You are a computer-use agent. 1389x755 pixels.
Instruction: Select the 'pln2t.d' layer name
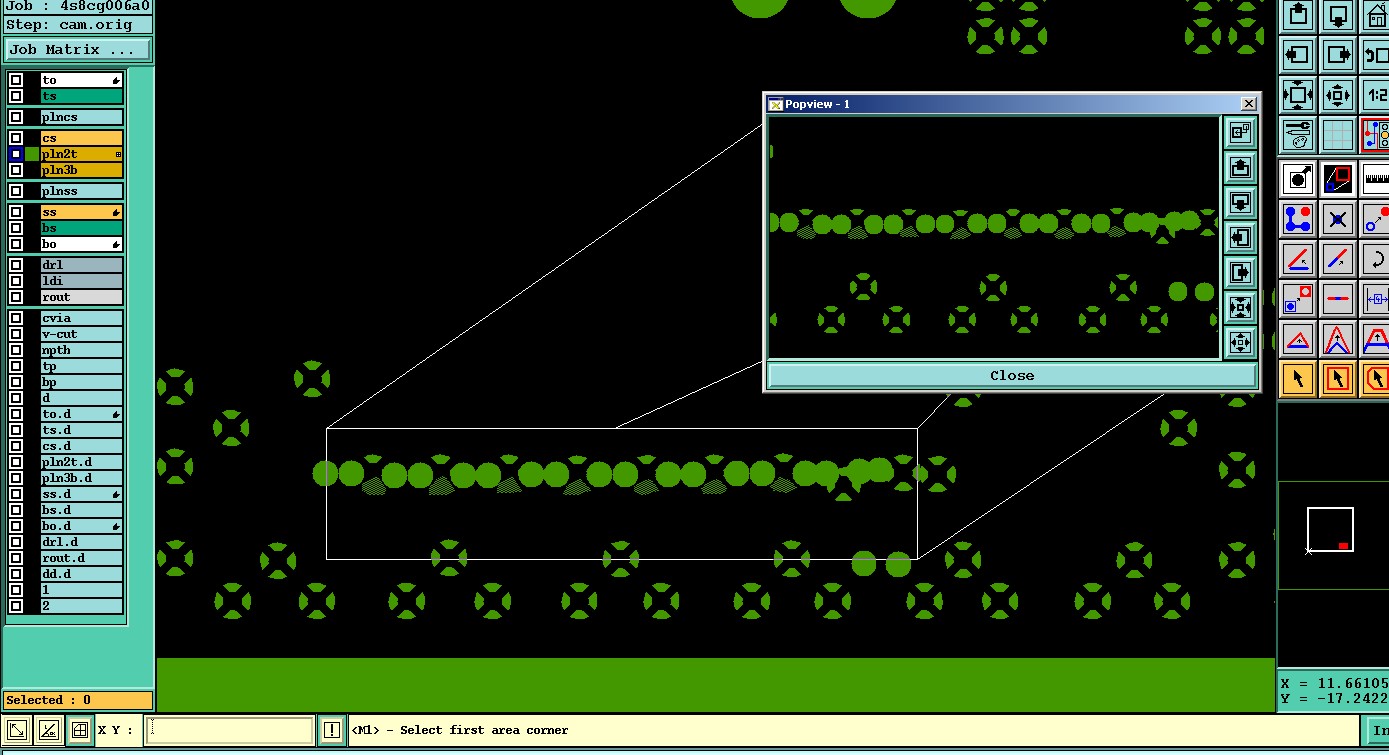(82, 462)
